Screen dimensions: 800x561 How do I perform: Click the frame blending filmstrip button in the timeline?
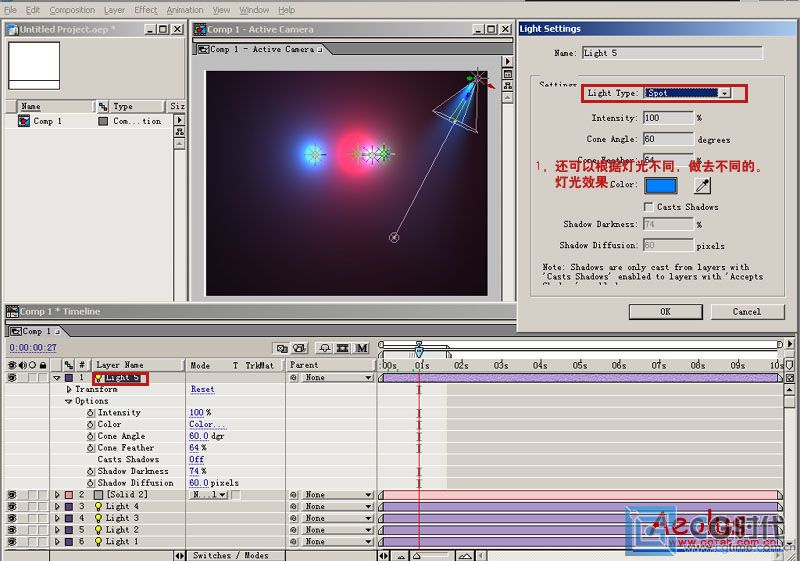click(x=343, y=348)
